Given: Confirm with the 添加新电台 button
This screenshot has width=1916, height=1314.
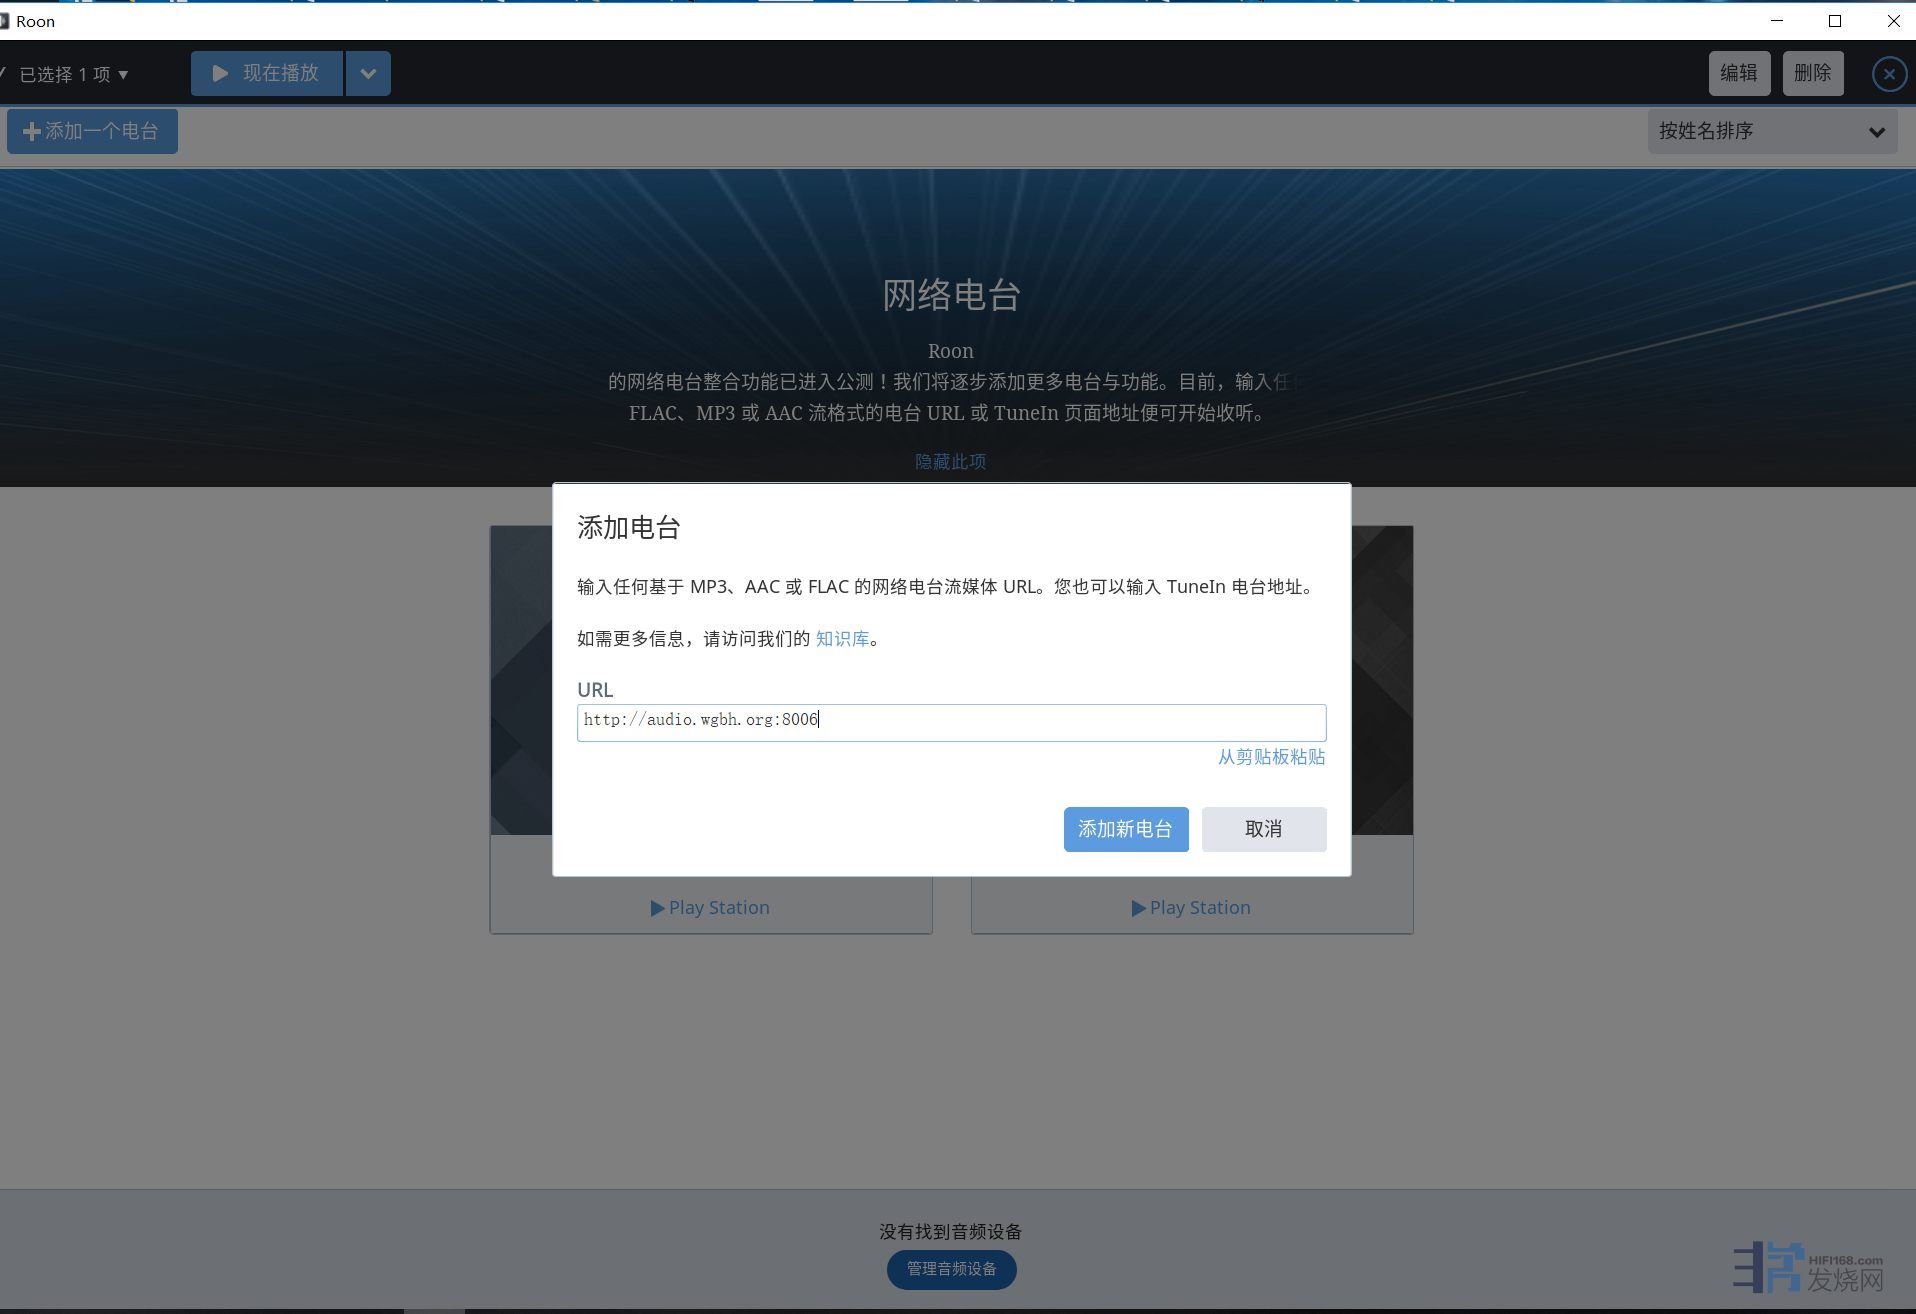Looking at the screenshot, I should pyautogui.click(x=1125, y=829).
